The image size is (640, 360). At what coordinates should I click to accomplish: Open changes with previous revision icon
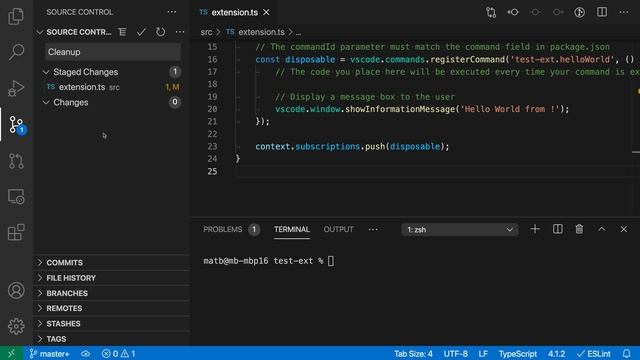[513, 12]
